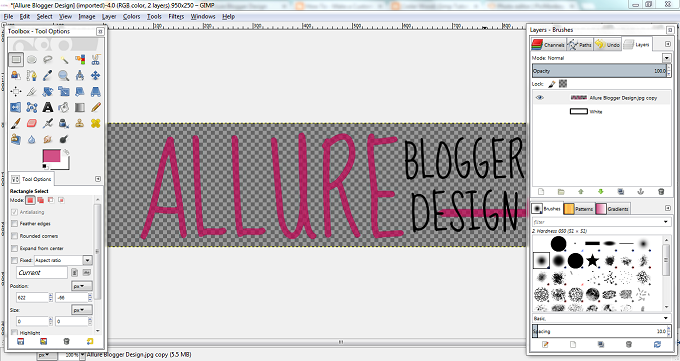Screen dimensions: 680x361
Task: Switch to the Channels tab
Action: 548,44
